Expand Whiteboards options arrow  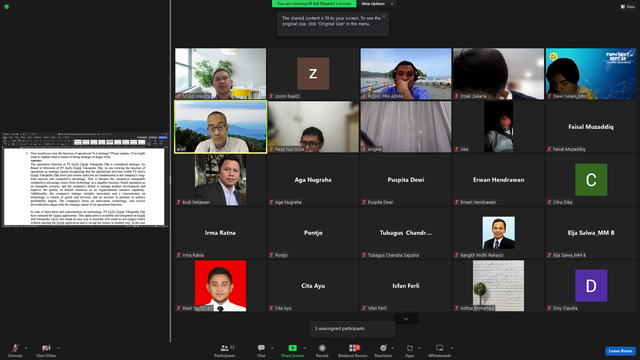(452, 348)
